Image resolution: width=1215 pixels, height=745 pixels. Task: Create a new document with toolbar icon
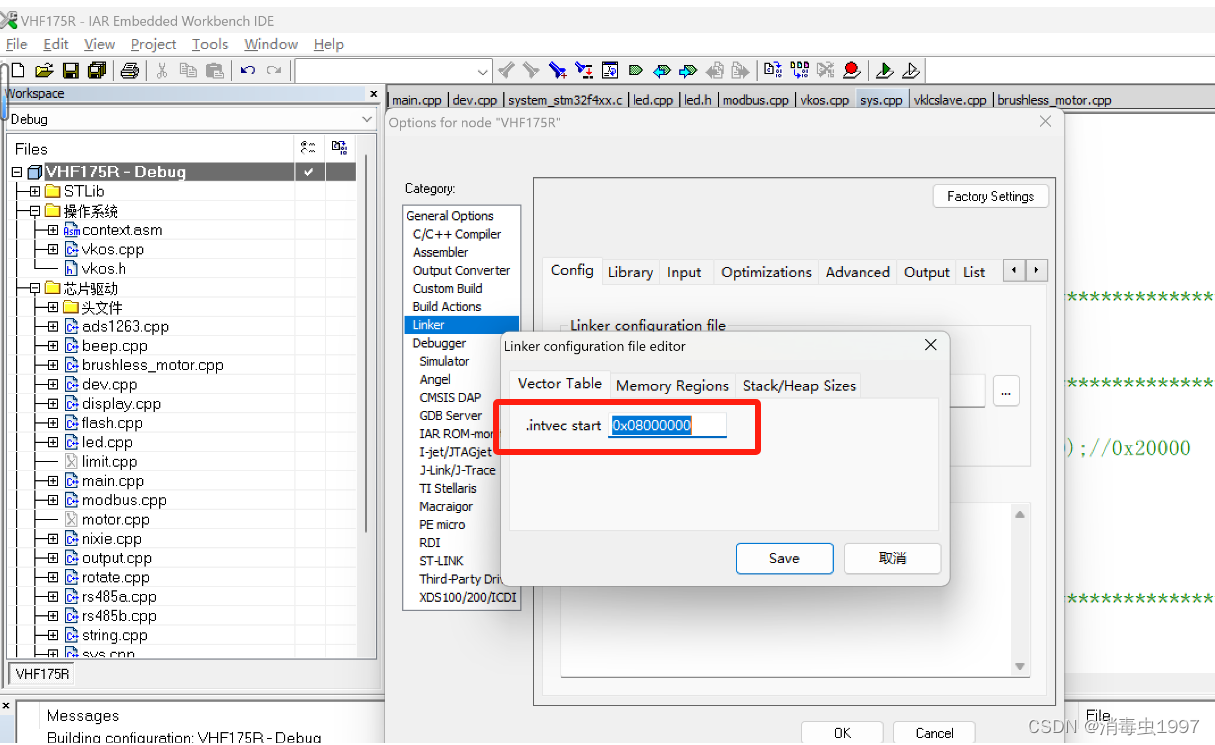(17, 70)
